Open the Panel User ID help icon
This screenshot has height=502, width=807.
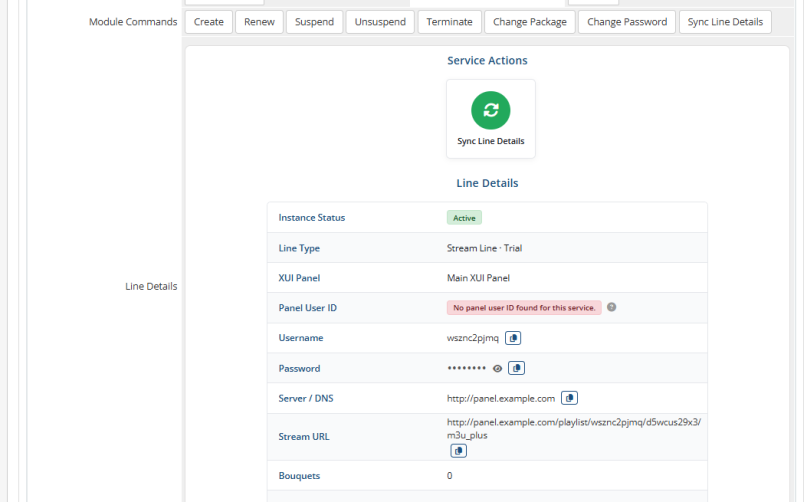(611, 307)
